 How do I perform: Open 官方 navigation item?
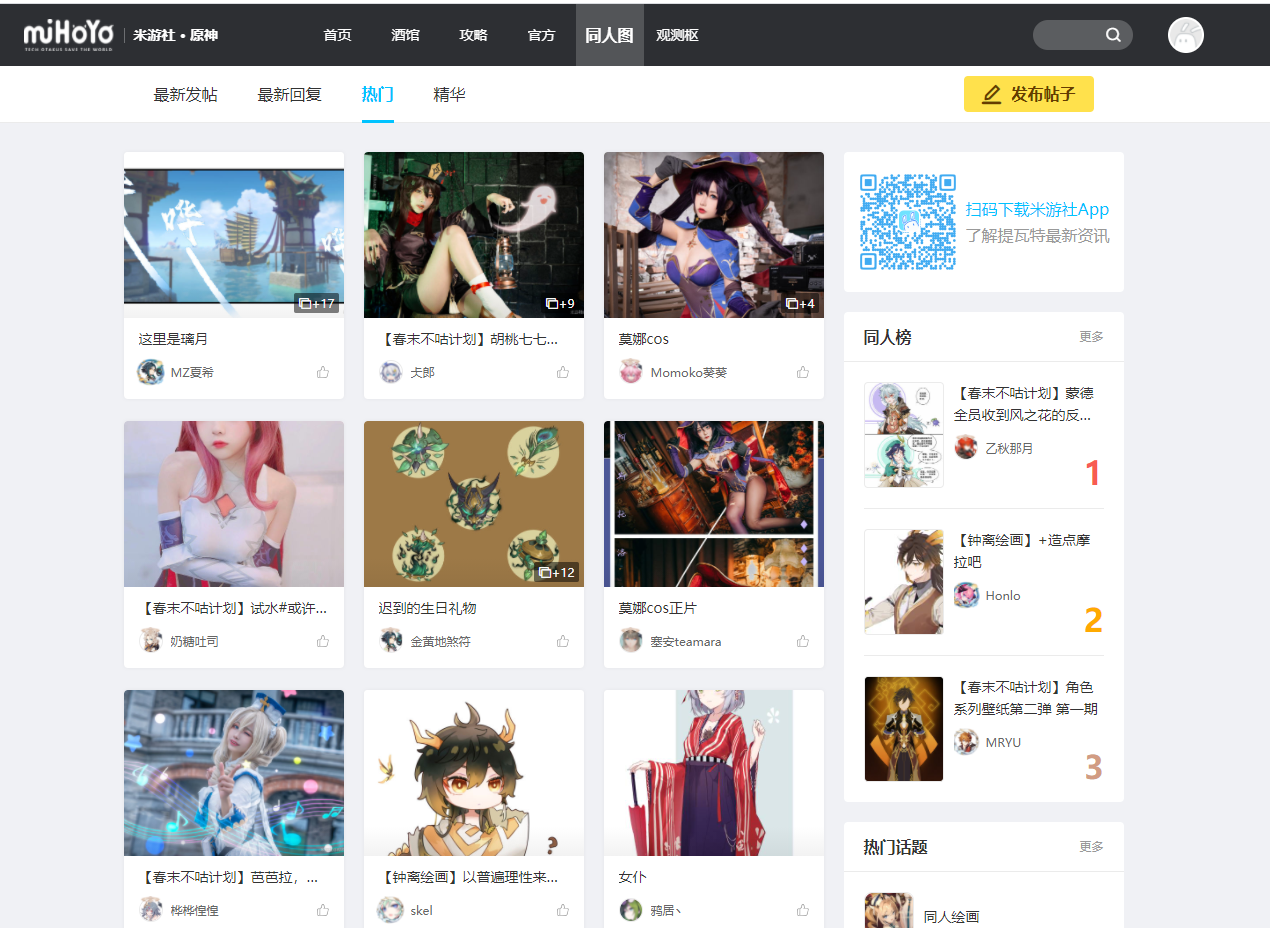(541, 35)
